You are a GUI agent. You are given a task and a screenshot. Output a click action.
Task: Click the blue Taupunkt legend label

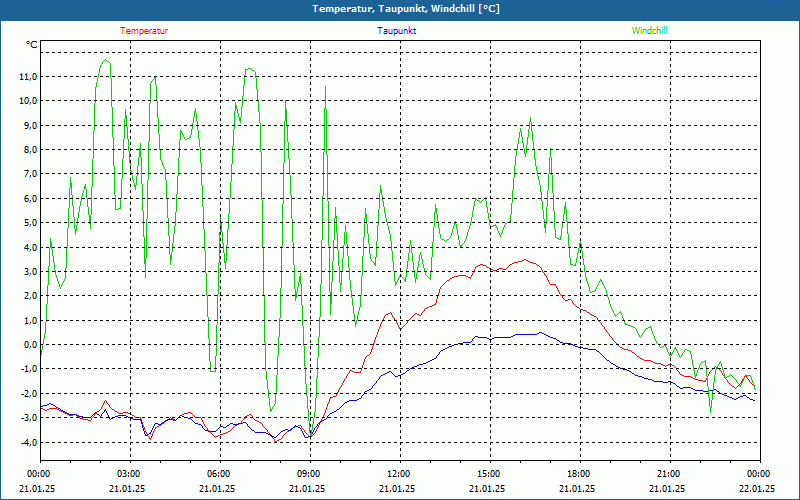396,31
